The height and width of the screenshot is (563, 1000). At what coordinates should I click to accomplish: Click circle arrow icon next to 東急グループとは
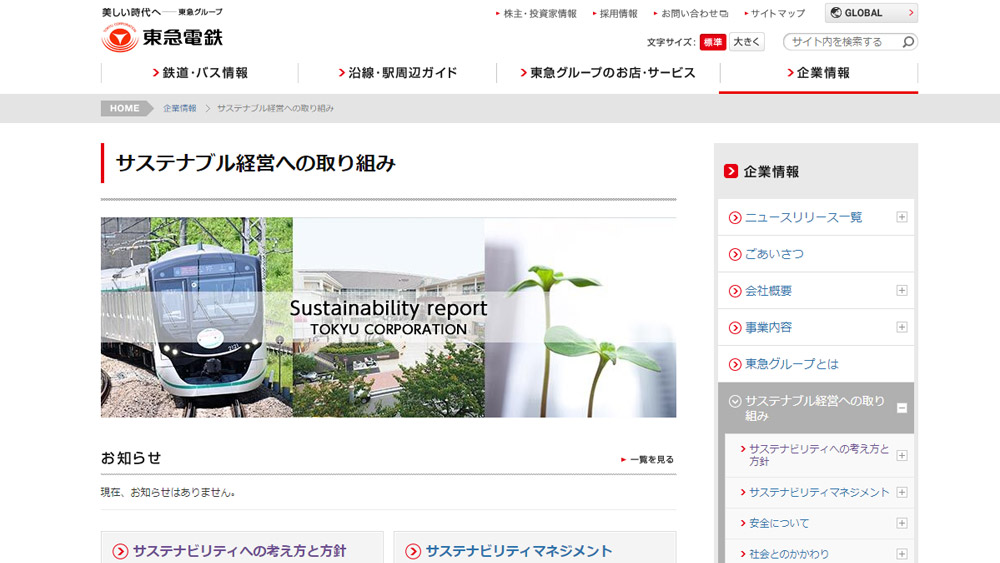(x=735, y=364)
